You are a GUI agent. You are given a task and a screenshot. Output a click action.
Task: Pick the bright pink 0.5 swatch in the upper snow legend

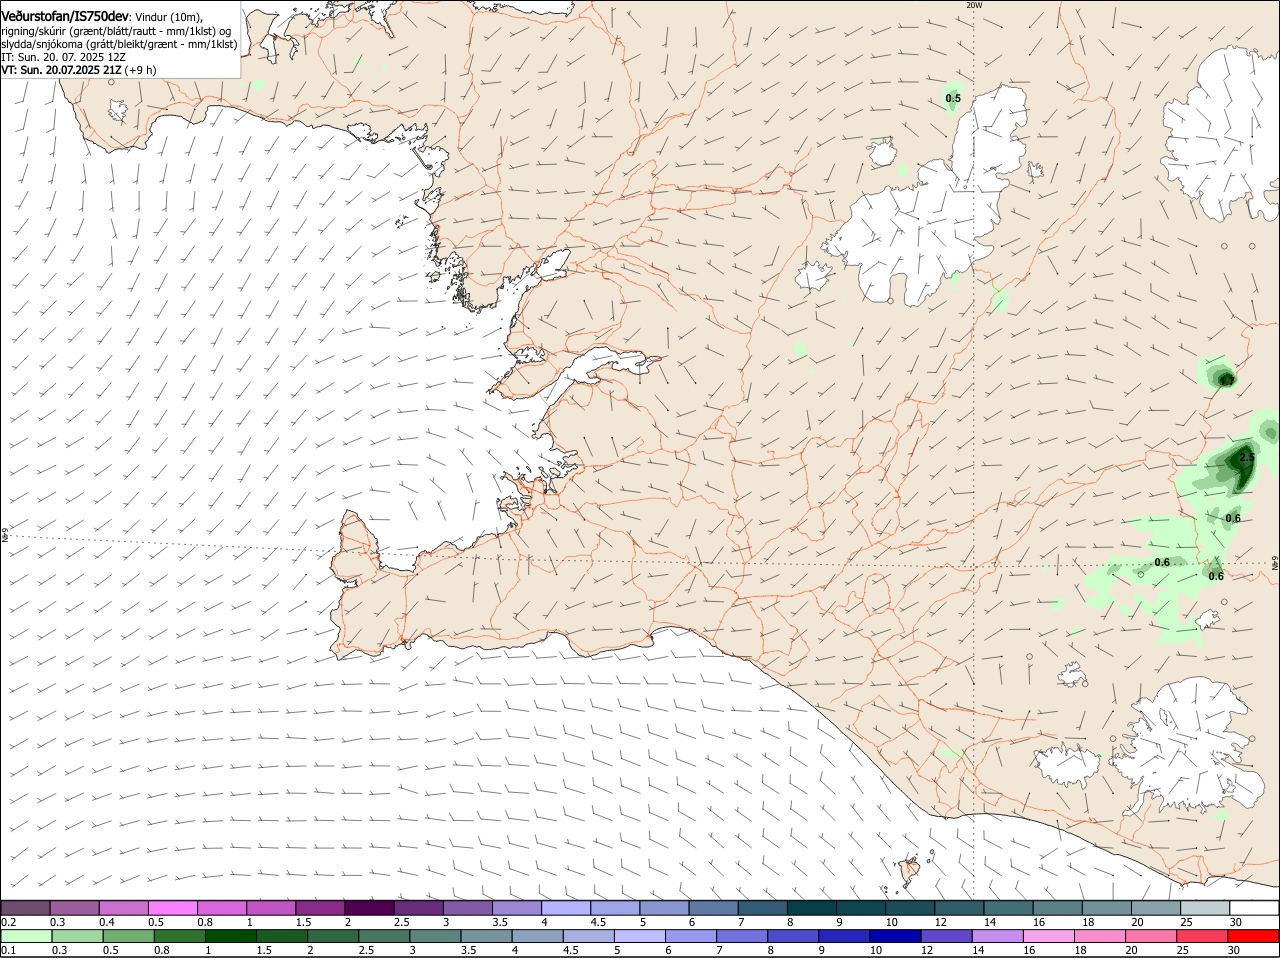172,907
